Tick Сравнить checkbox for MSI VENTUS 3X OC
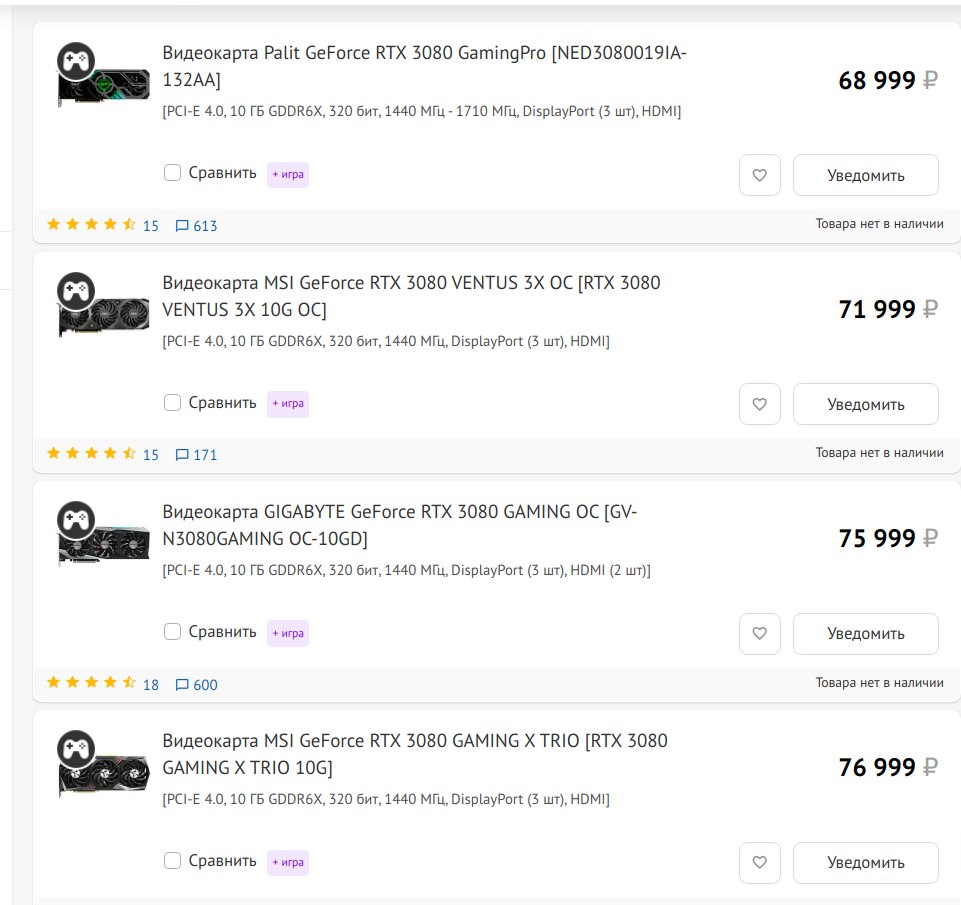The image size is (961, 905). (172, 403)
